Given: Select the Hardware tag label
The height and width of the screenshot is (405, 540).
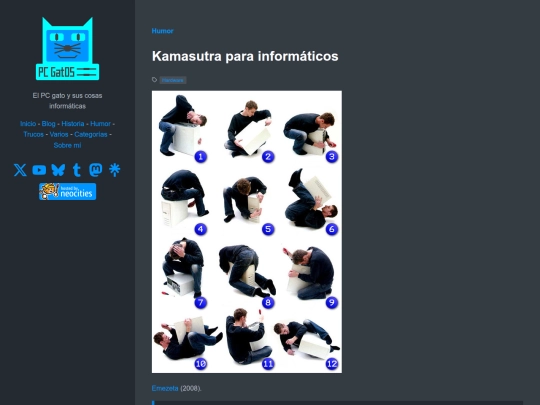Looking at the screenshot, I should pyautogui.click(x=173, y=80).
